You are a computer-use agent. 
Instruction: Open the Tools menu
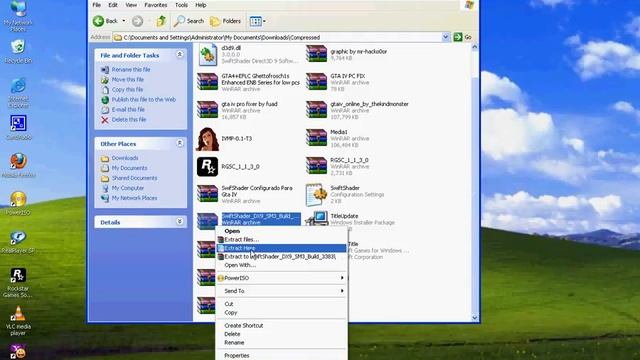[181, 5]
